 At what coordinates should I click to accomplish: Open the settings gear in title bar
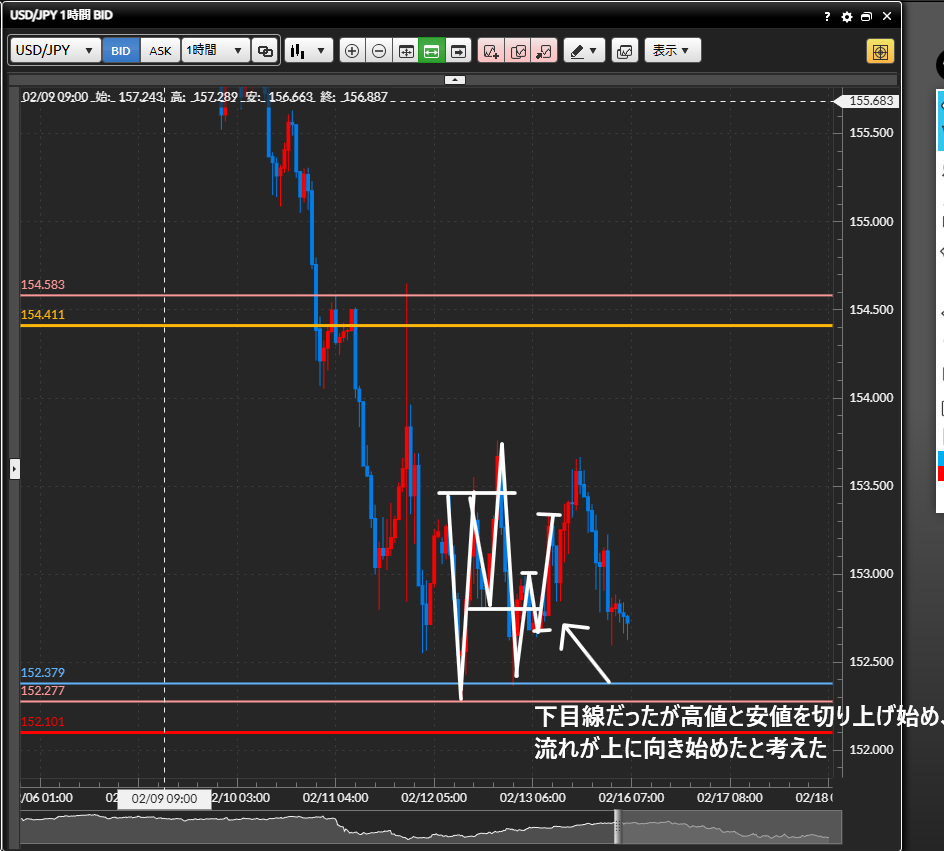[x=847, y=17]
